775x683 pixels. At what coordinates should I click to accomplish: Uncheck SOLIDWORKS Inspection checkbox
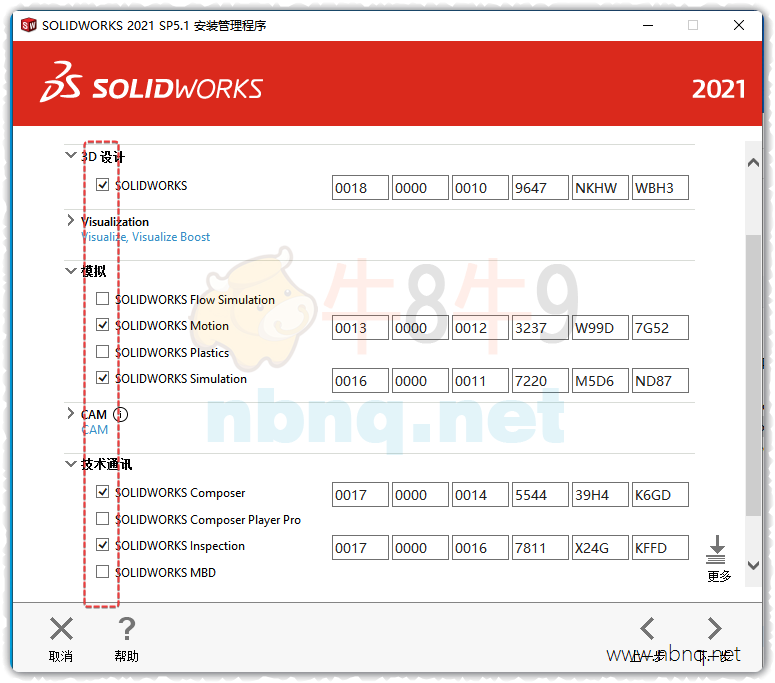click(x=102, y=545)
